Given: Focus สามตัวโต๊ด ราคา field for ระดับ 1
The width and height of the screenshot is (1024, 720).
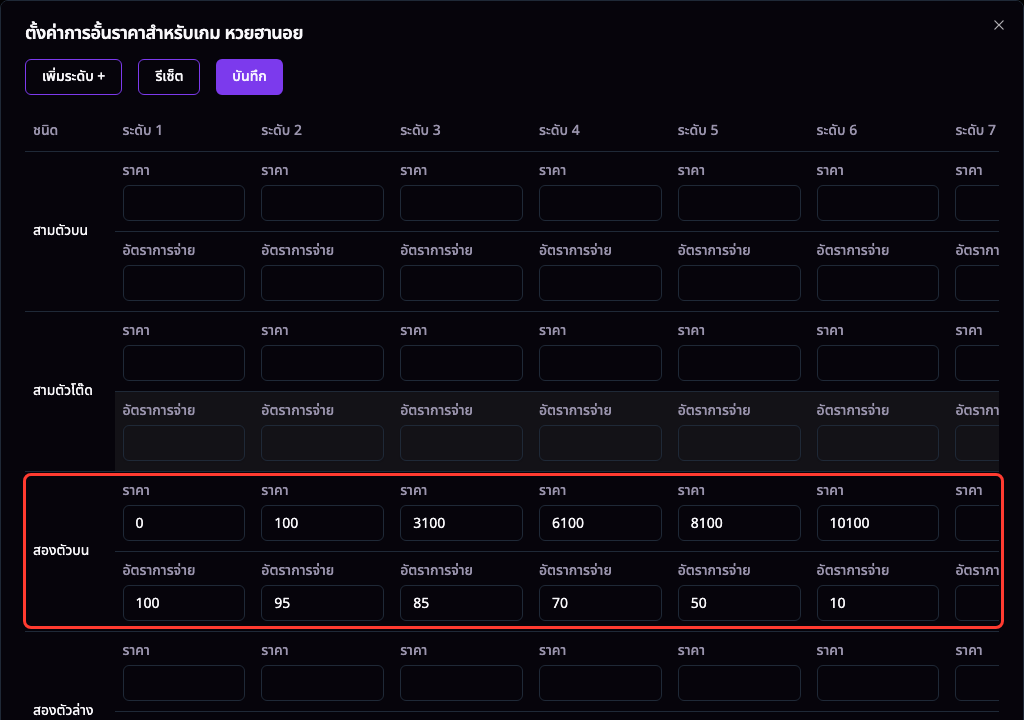Looking at the screenshot, I should click(184, 363).
